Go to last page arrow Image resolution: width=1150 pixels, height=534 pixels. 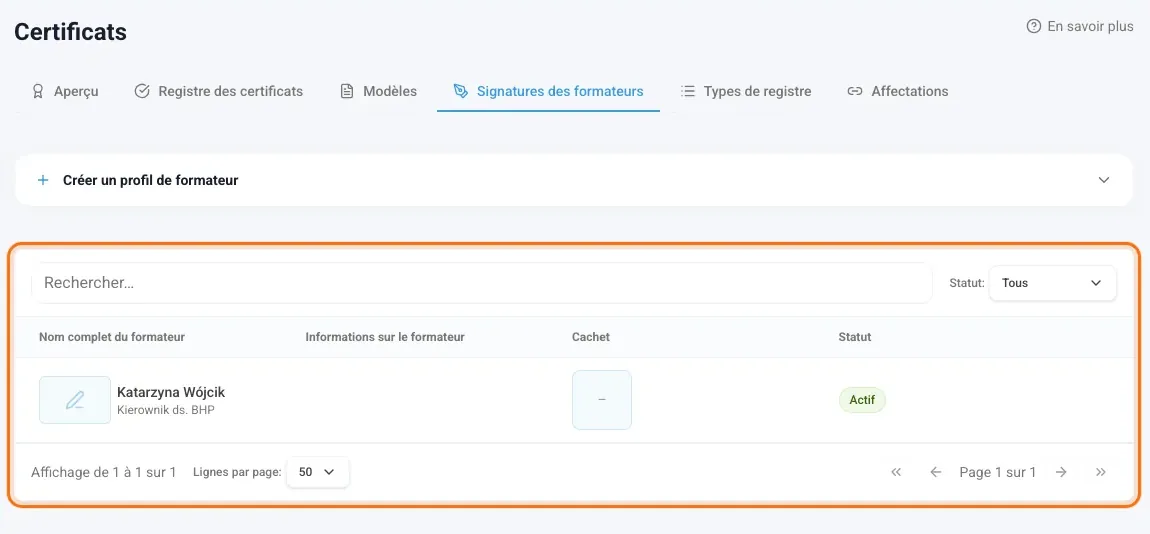[1100, 472]
